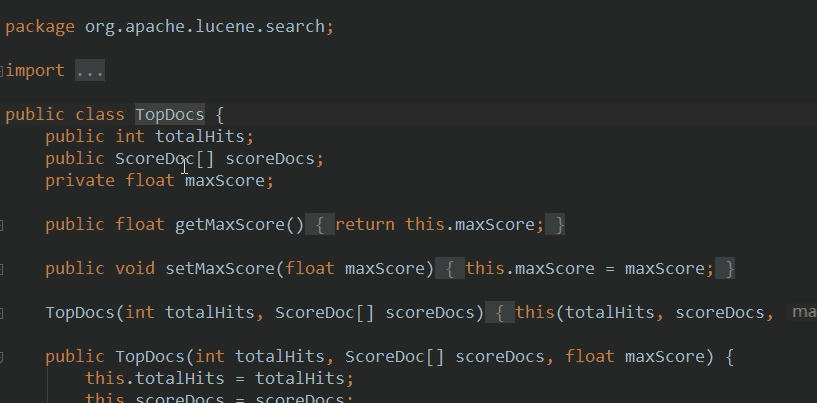
Task: Click folded closing brace ending getMaxScore line
Action: click(555, 225)
